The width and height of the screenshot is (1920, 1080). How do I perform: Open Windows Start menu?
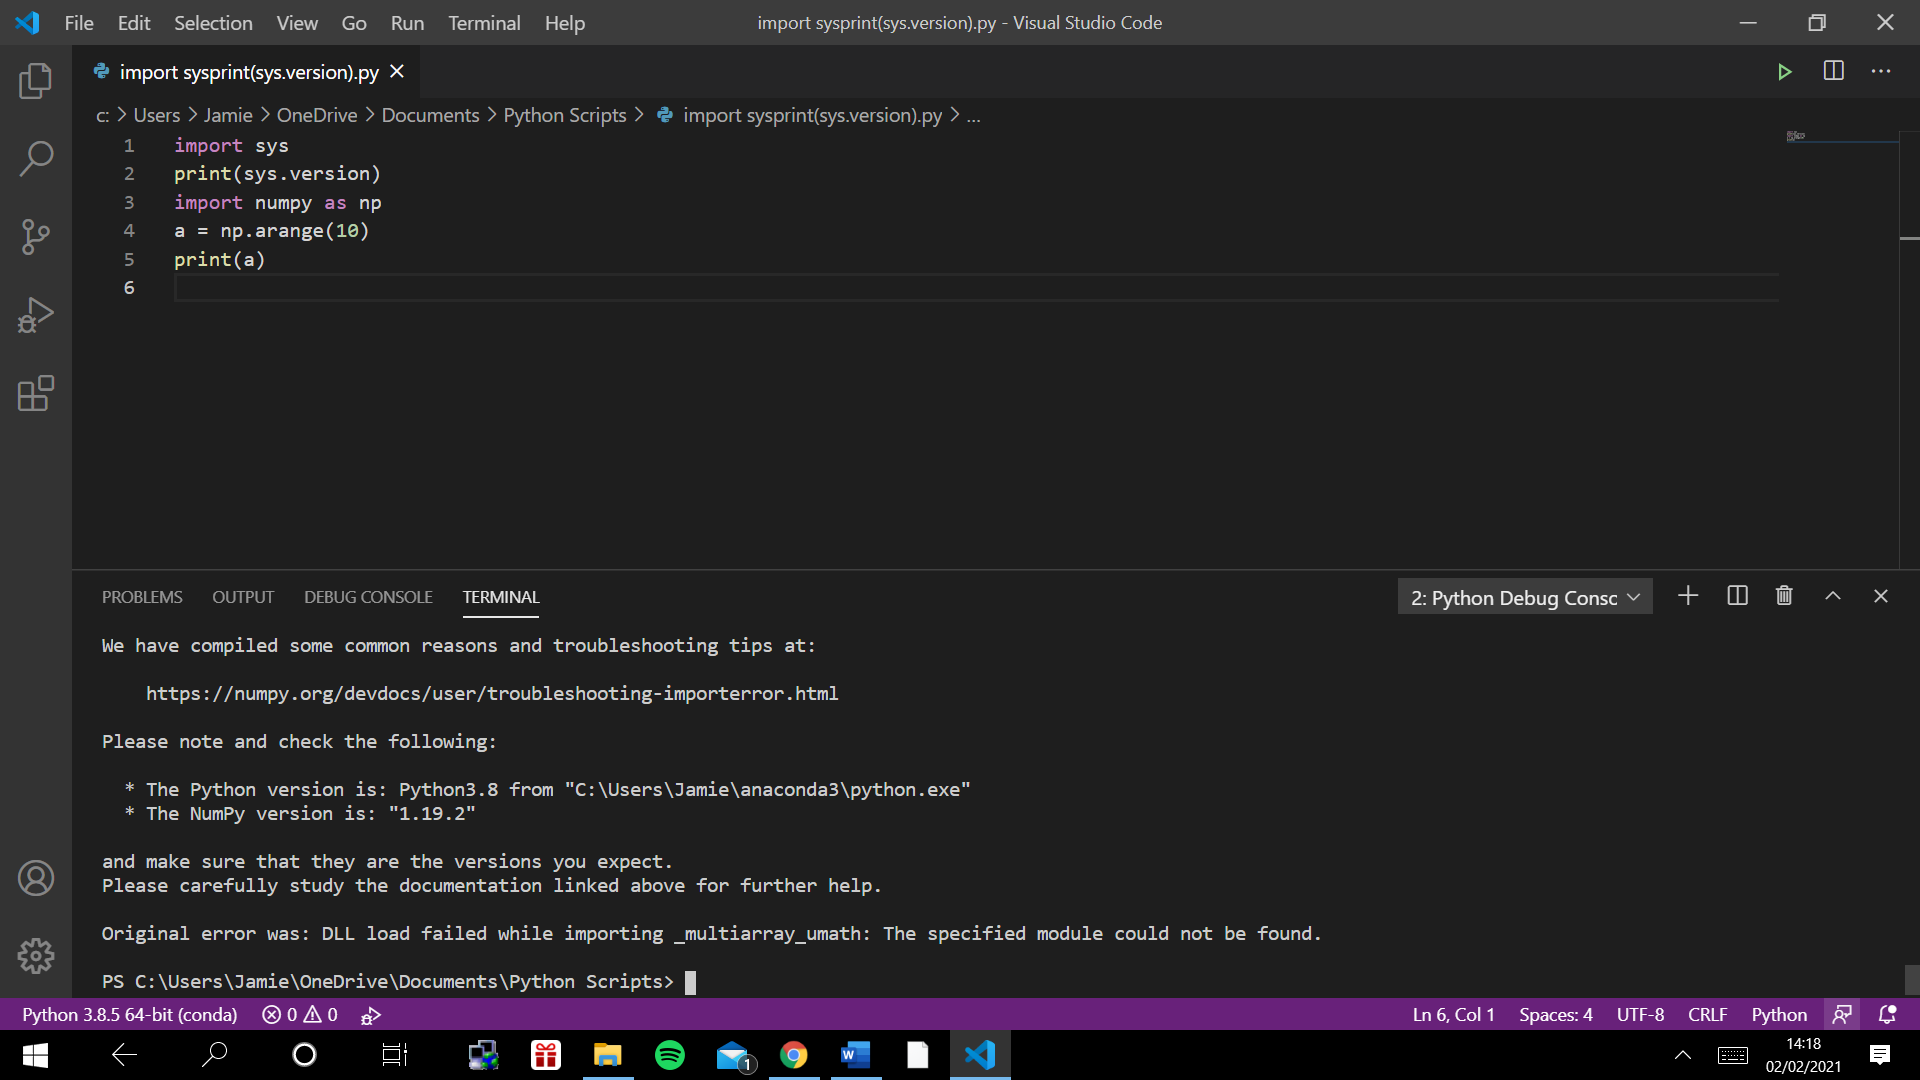pos(35,1055)
